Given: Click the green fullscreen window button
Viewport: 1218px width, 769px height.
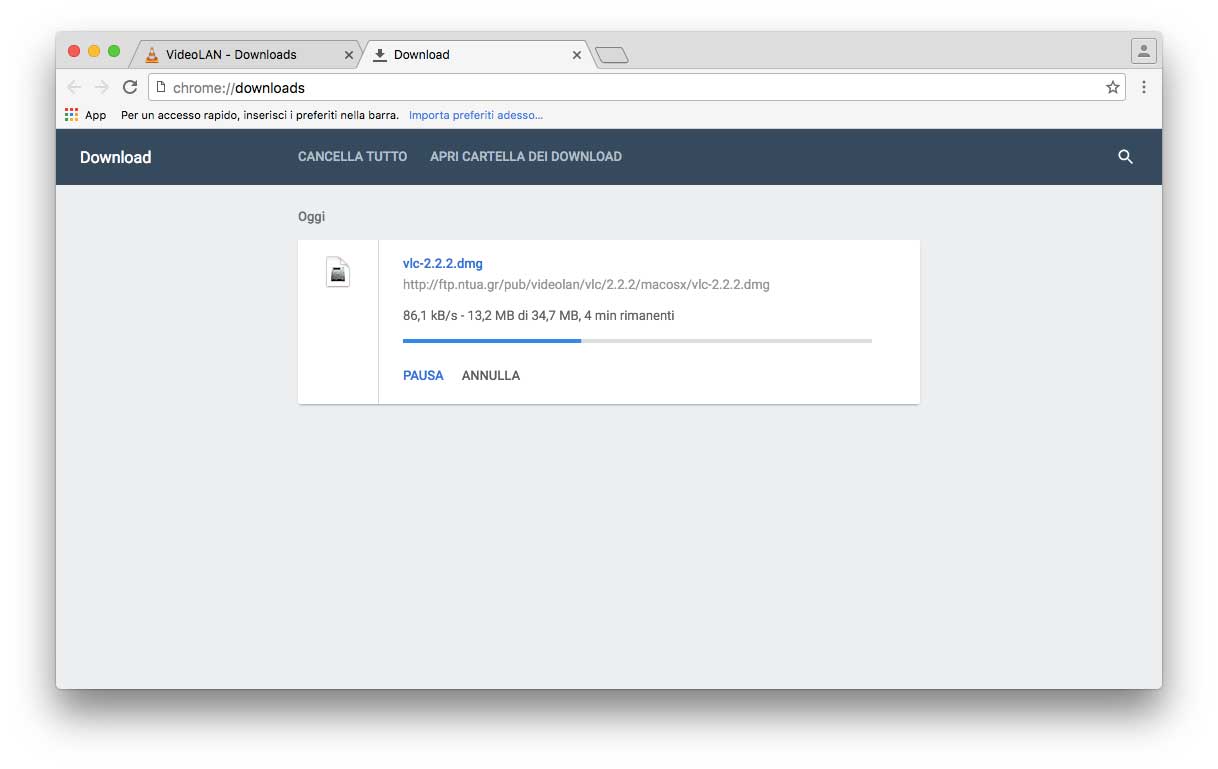Looking at the screenshot, I should [114, 51].
